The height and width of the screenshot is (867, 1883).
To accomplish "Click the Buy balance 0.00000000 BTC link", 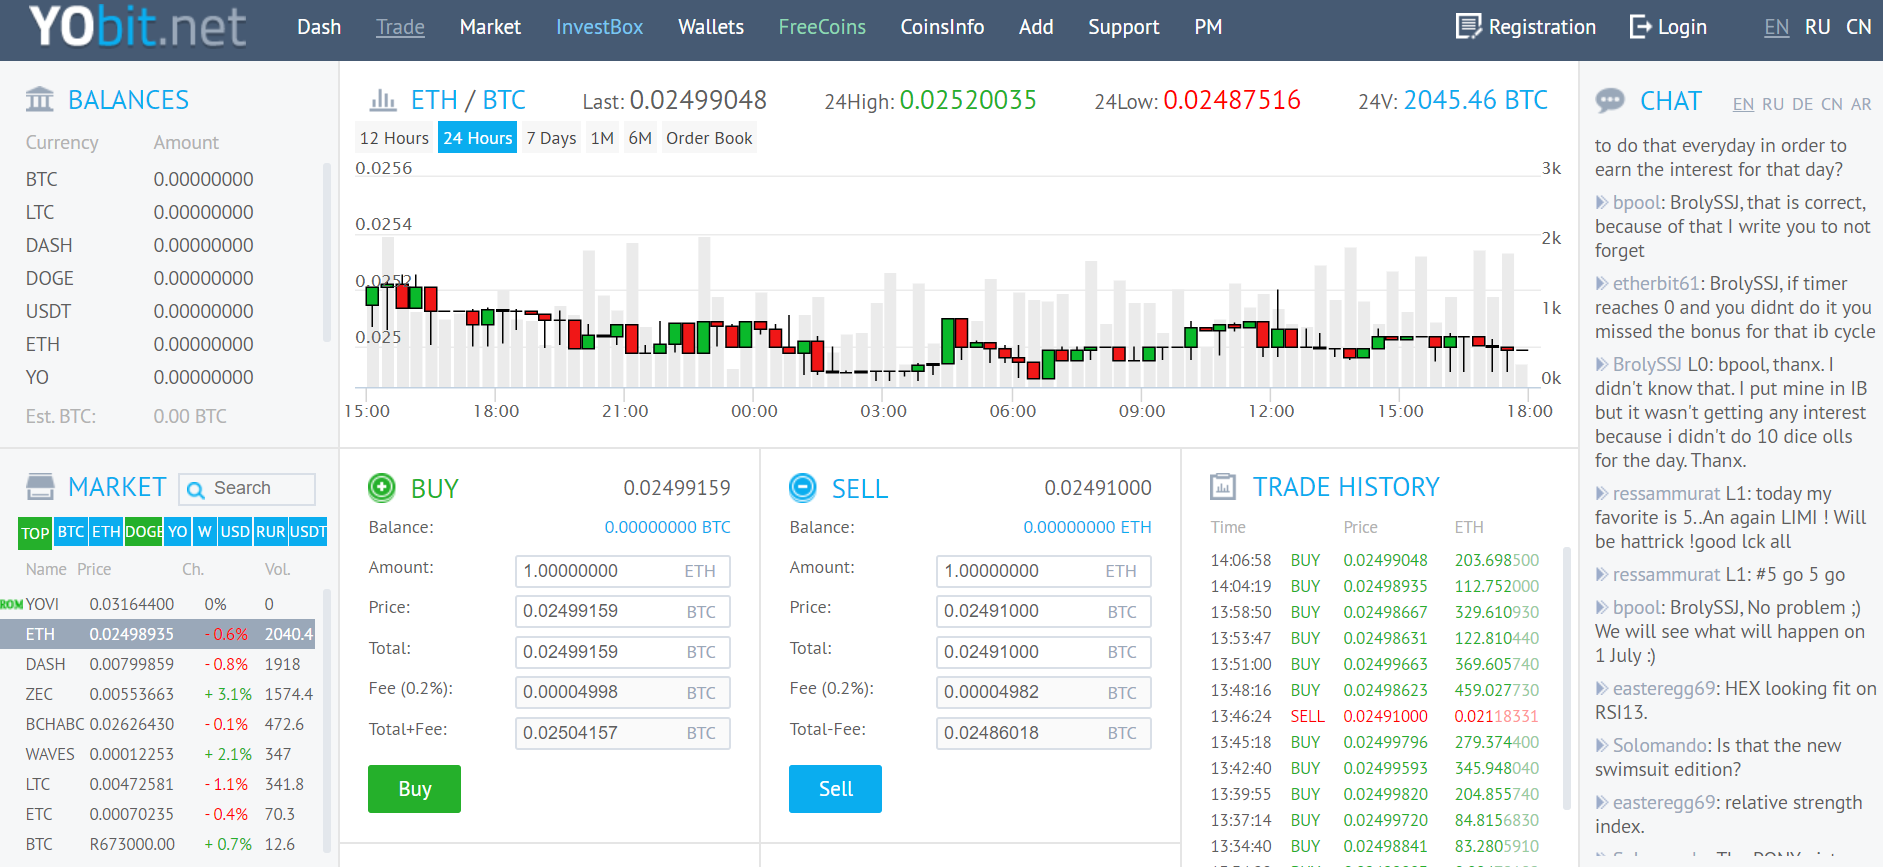I will [667, 527].
